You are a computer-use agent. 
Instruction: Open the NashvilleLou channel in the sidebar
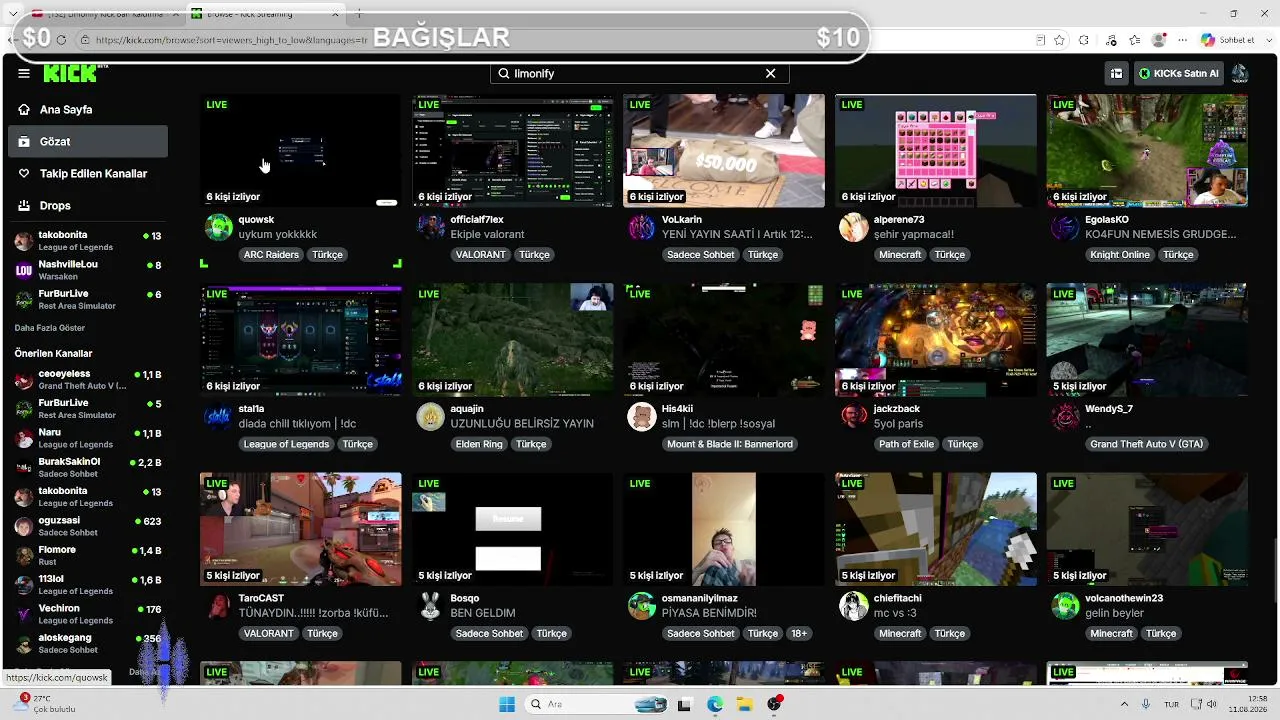tap(88, 270)
